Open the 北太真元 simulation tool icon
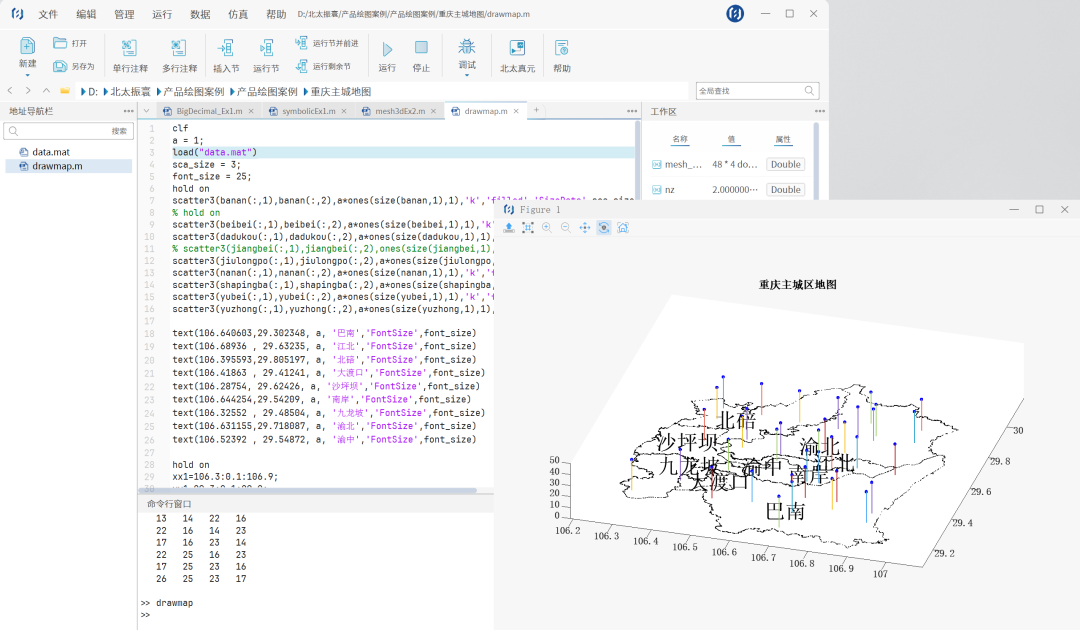The width and height of the screenshot is (1080, 630). click(x=517, y=48)
